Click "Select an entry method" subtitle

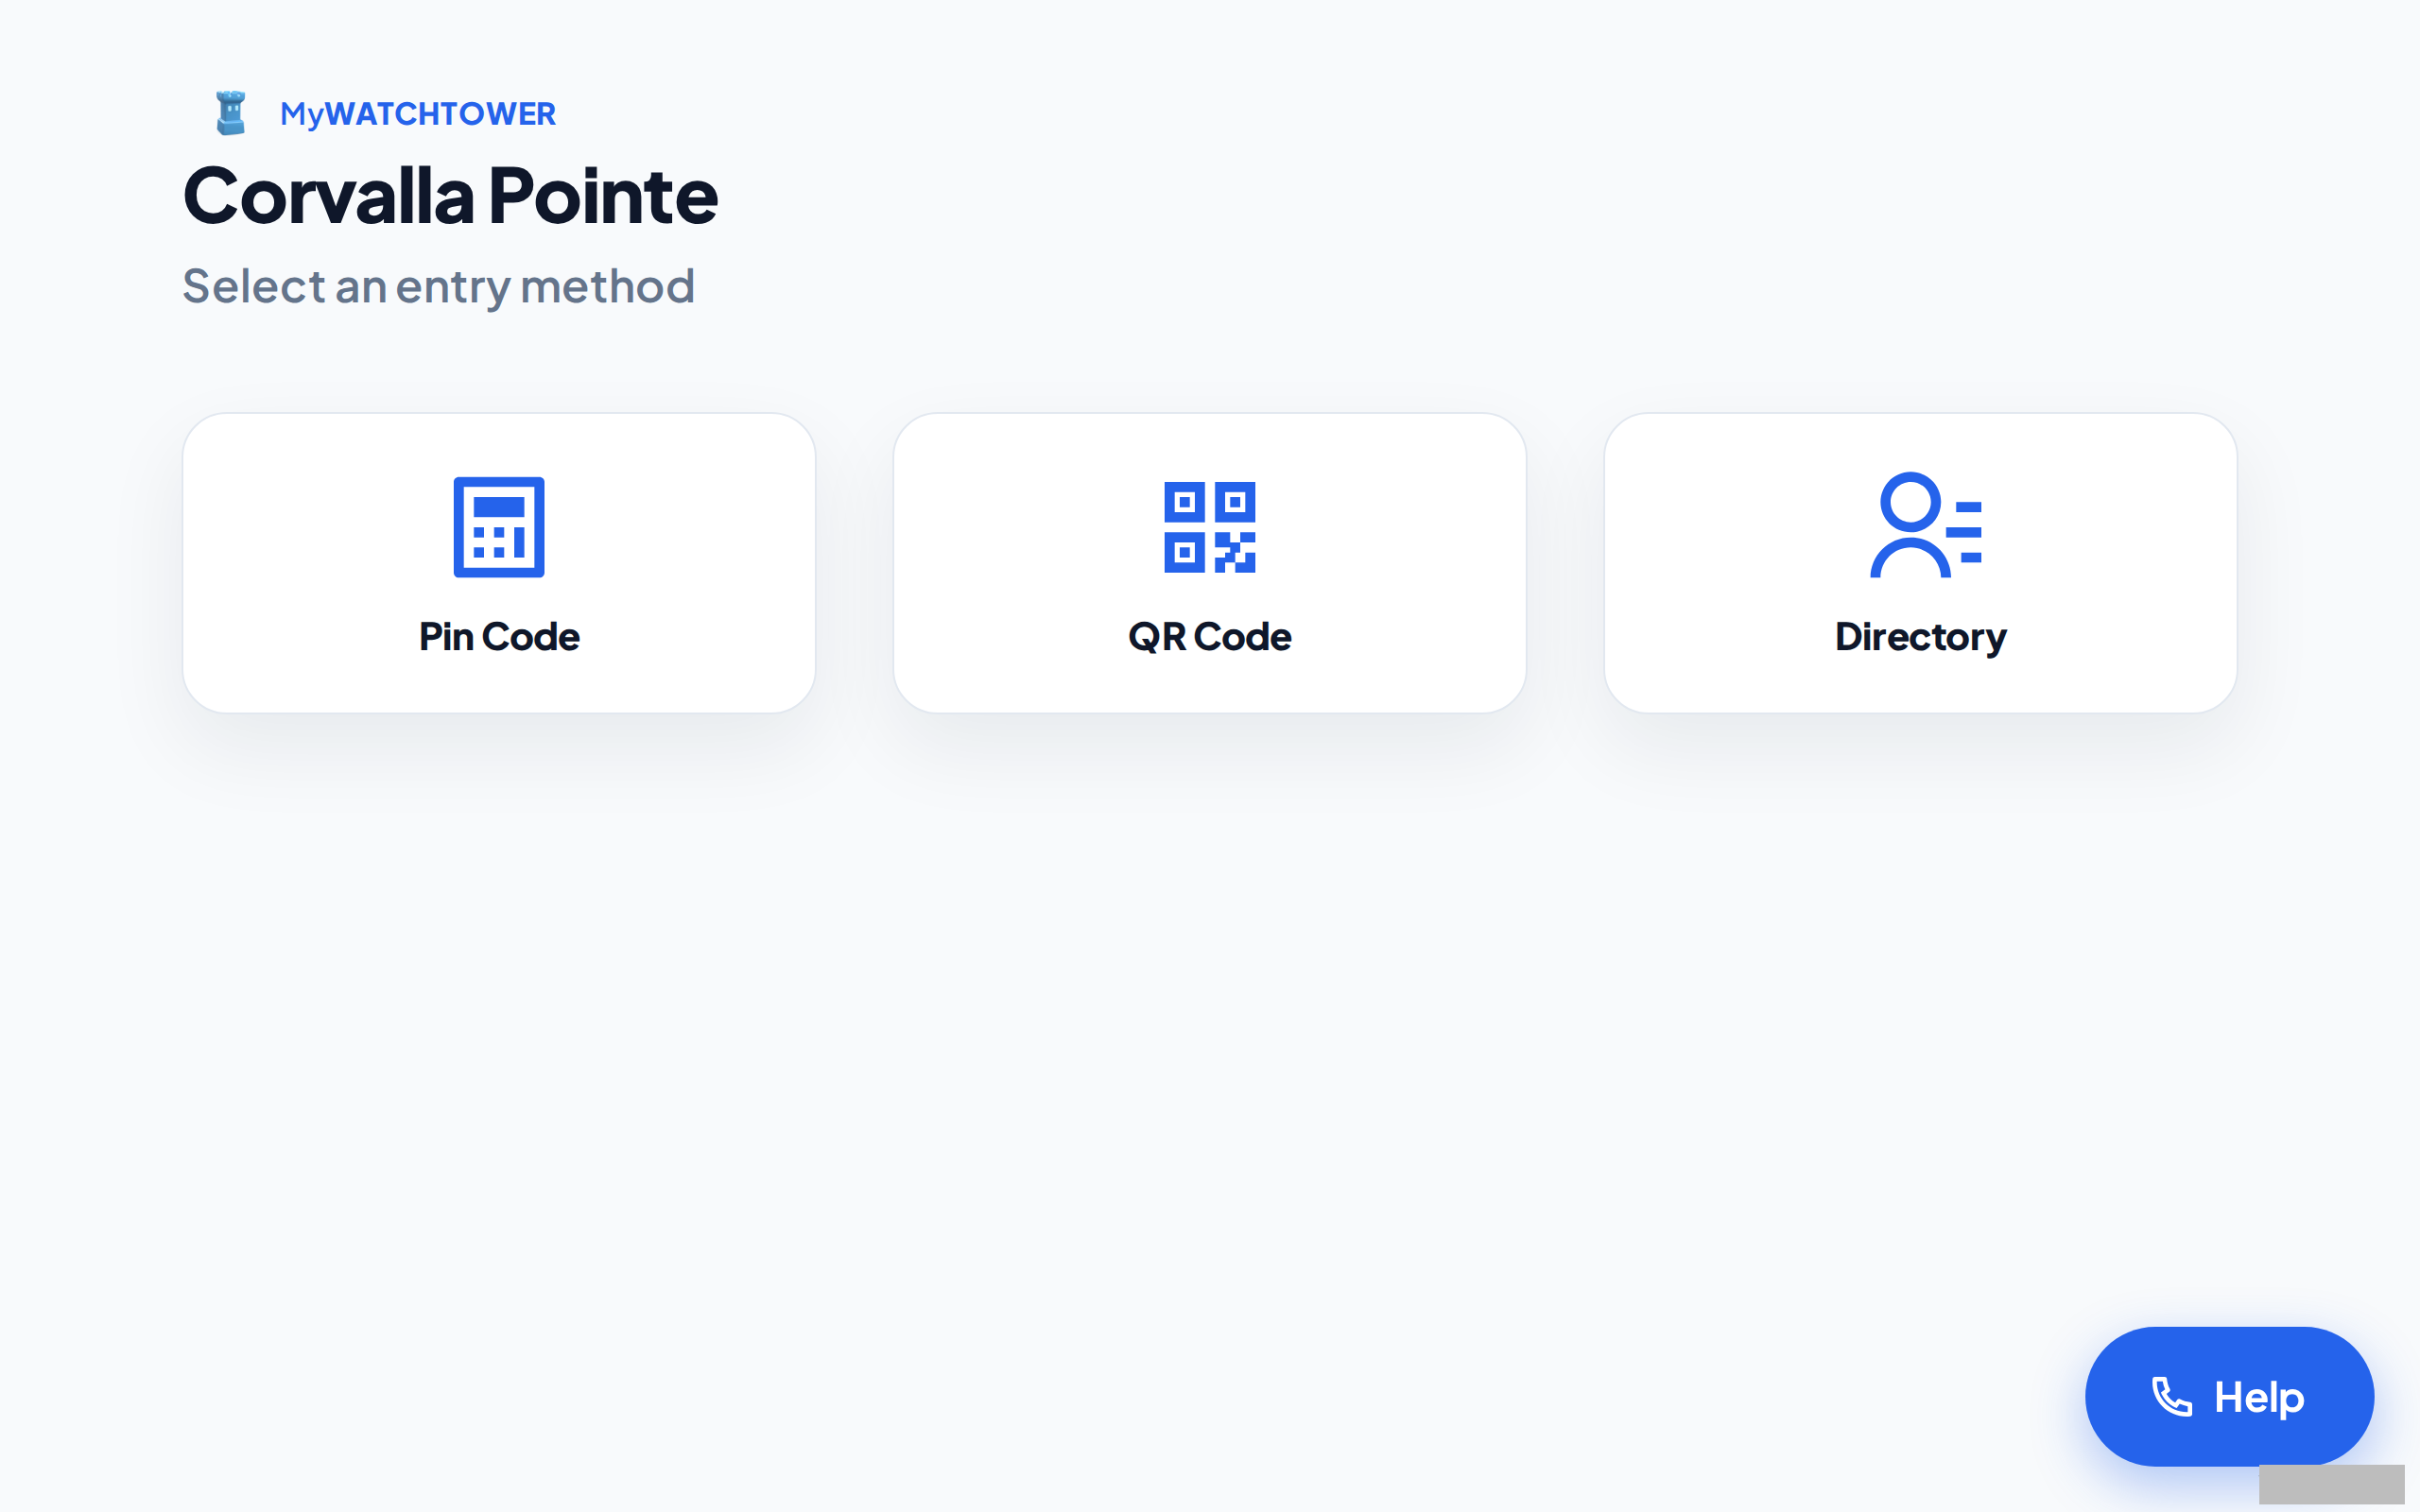pos(438,287)
